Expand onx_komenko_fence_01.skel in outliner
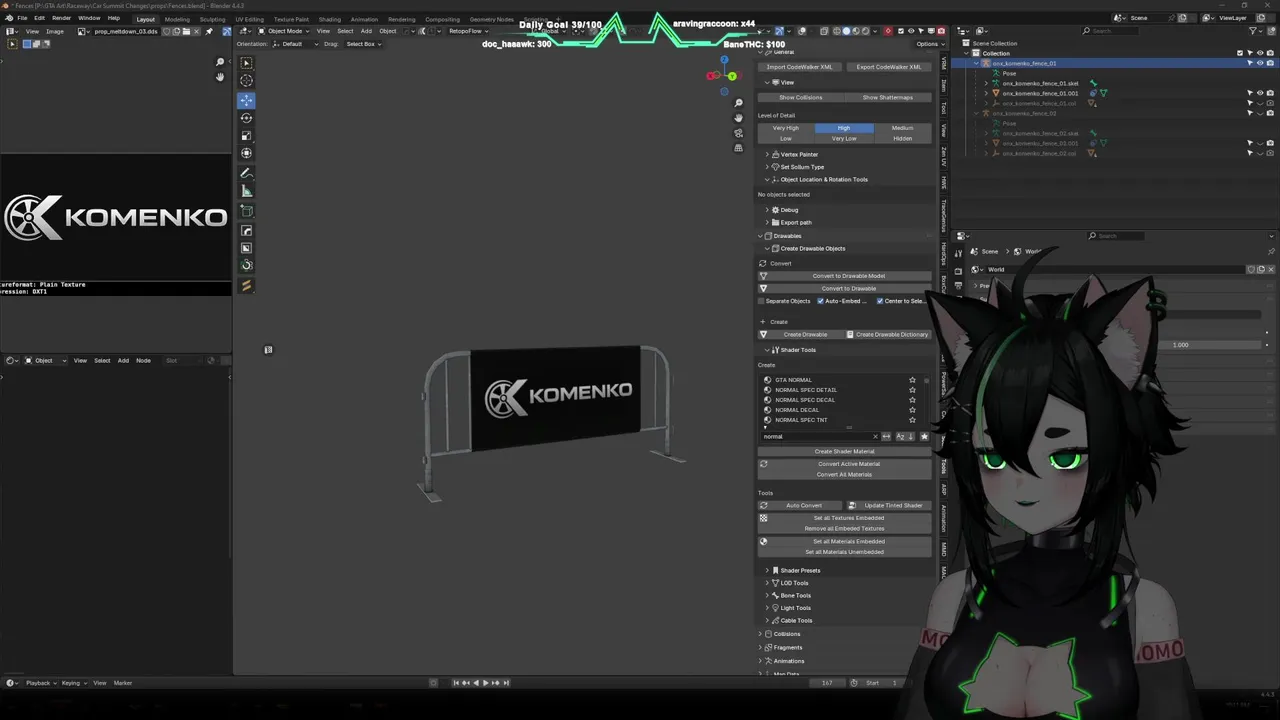The image size is (1280, 720). tap(986, 83)
